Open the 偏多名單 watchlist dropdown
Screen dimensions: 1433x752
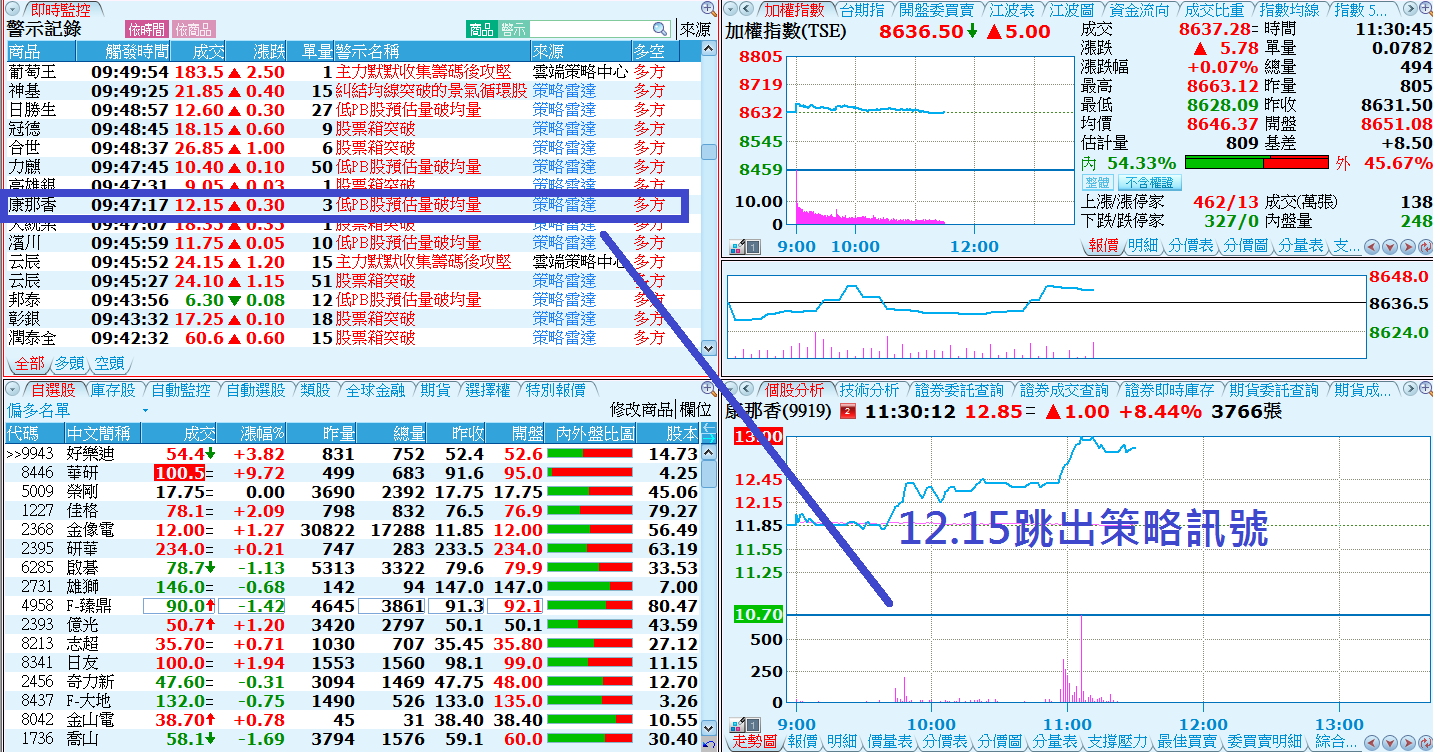145,411
